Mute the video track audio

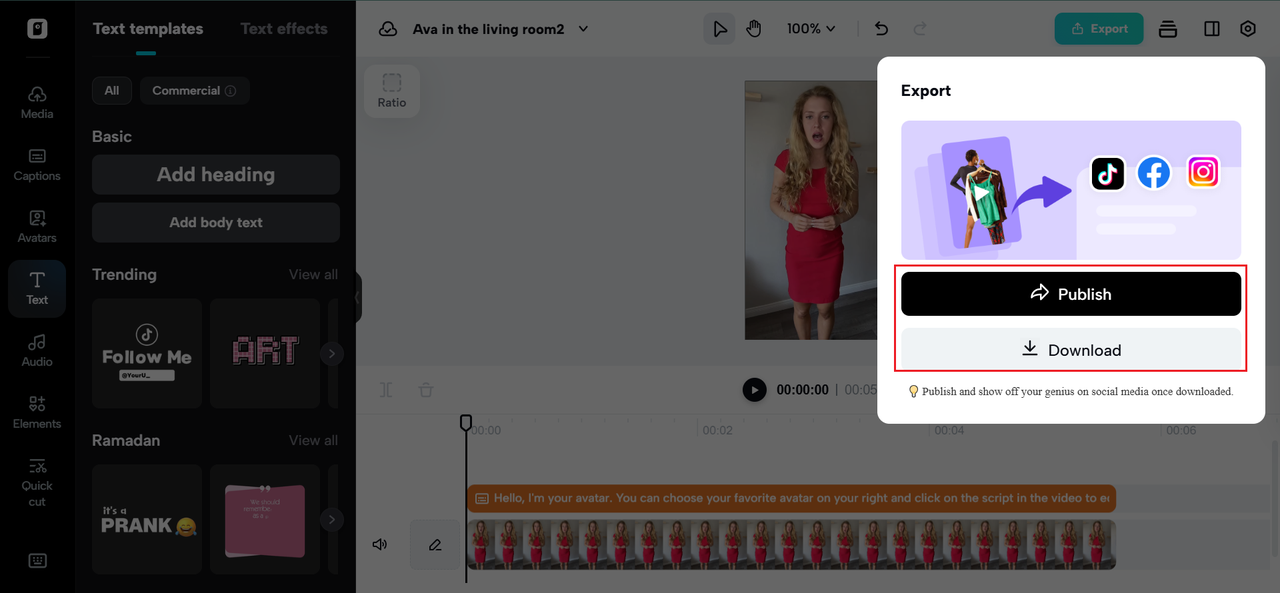pos(380,545)
